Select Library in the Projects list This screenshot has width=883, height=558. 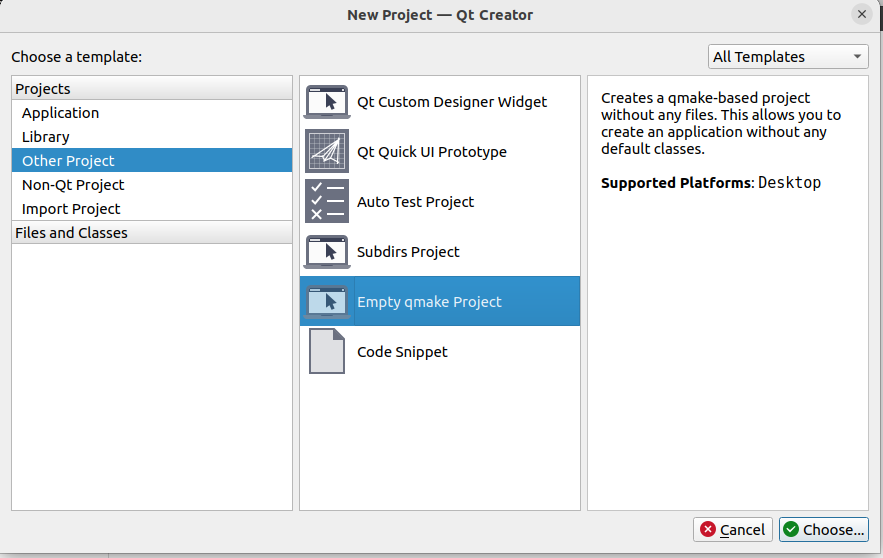(151, 137)
